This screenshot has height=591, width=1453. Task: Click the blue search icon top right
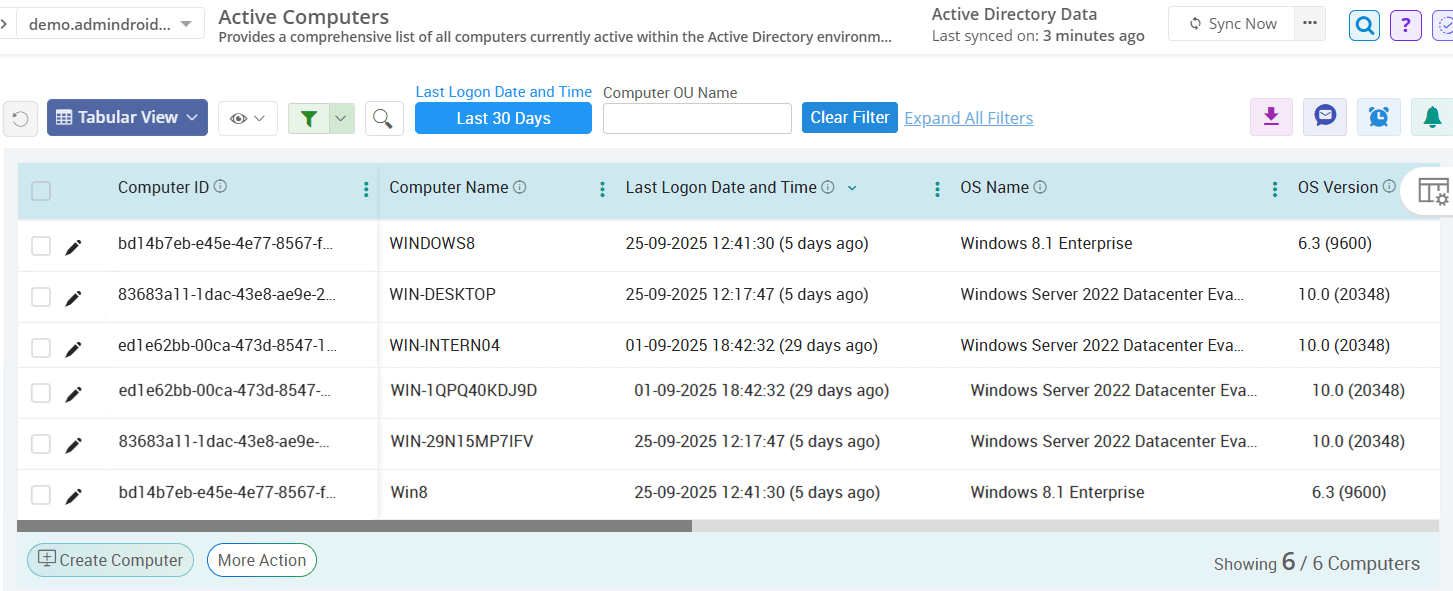coord(1364,25)
